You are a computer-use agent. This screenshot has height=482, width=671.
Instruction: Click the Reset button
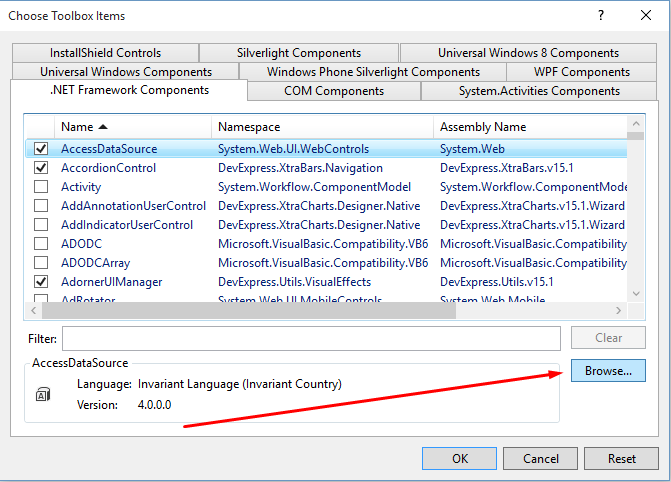tap(621, 459)
